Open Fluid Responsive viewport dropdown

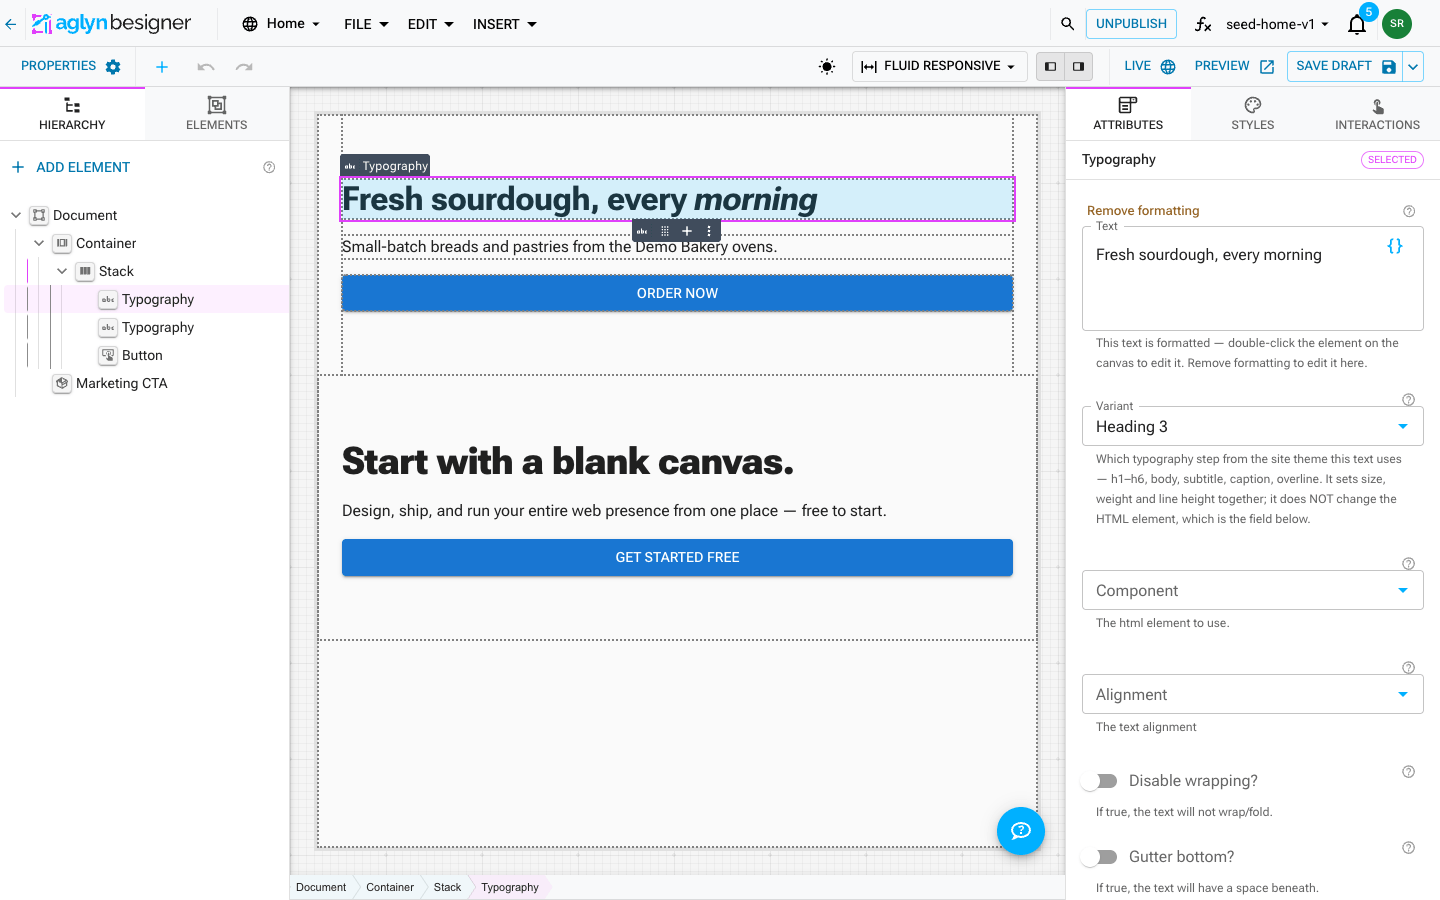coord(940,66)
